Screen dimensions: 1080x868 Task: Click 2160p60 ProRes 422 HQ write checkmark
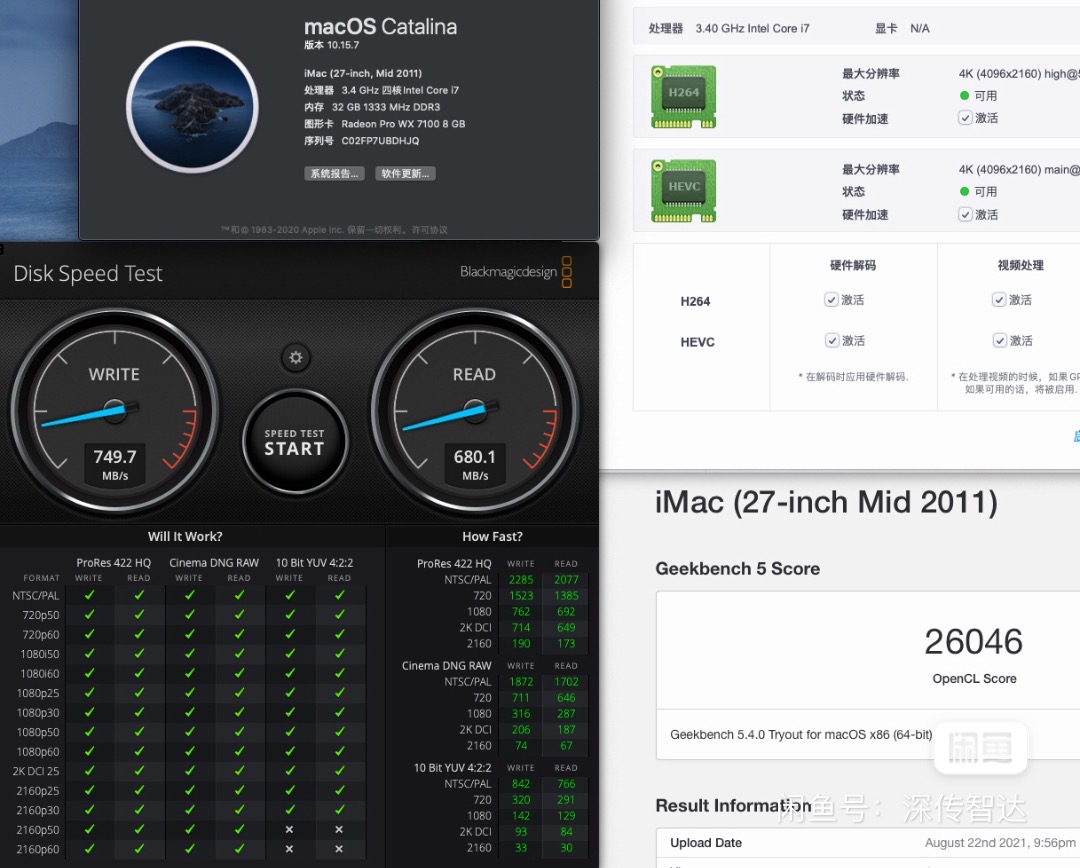coord(90,849)
